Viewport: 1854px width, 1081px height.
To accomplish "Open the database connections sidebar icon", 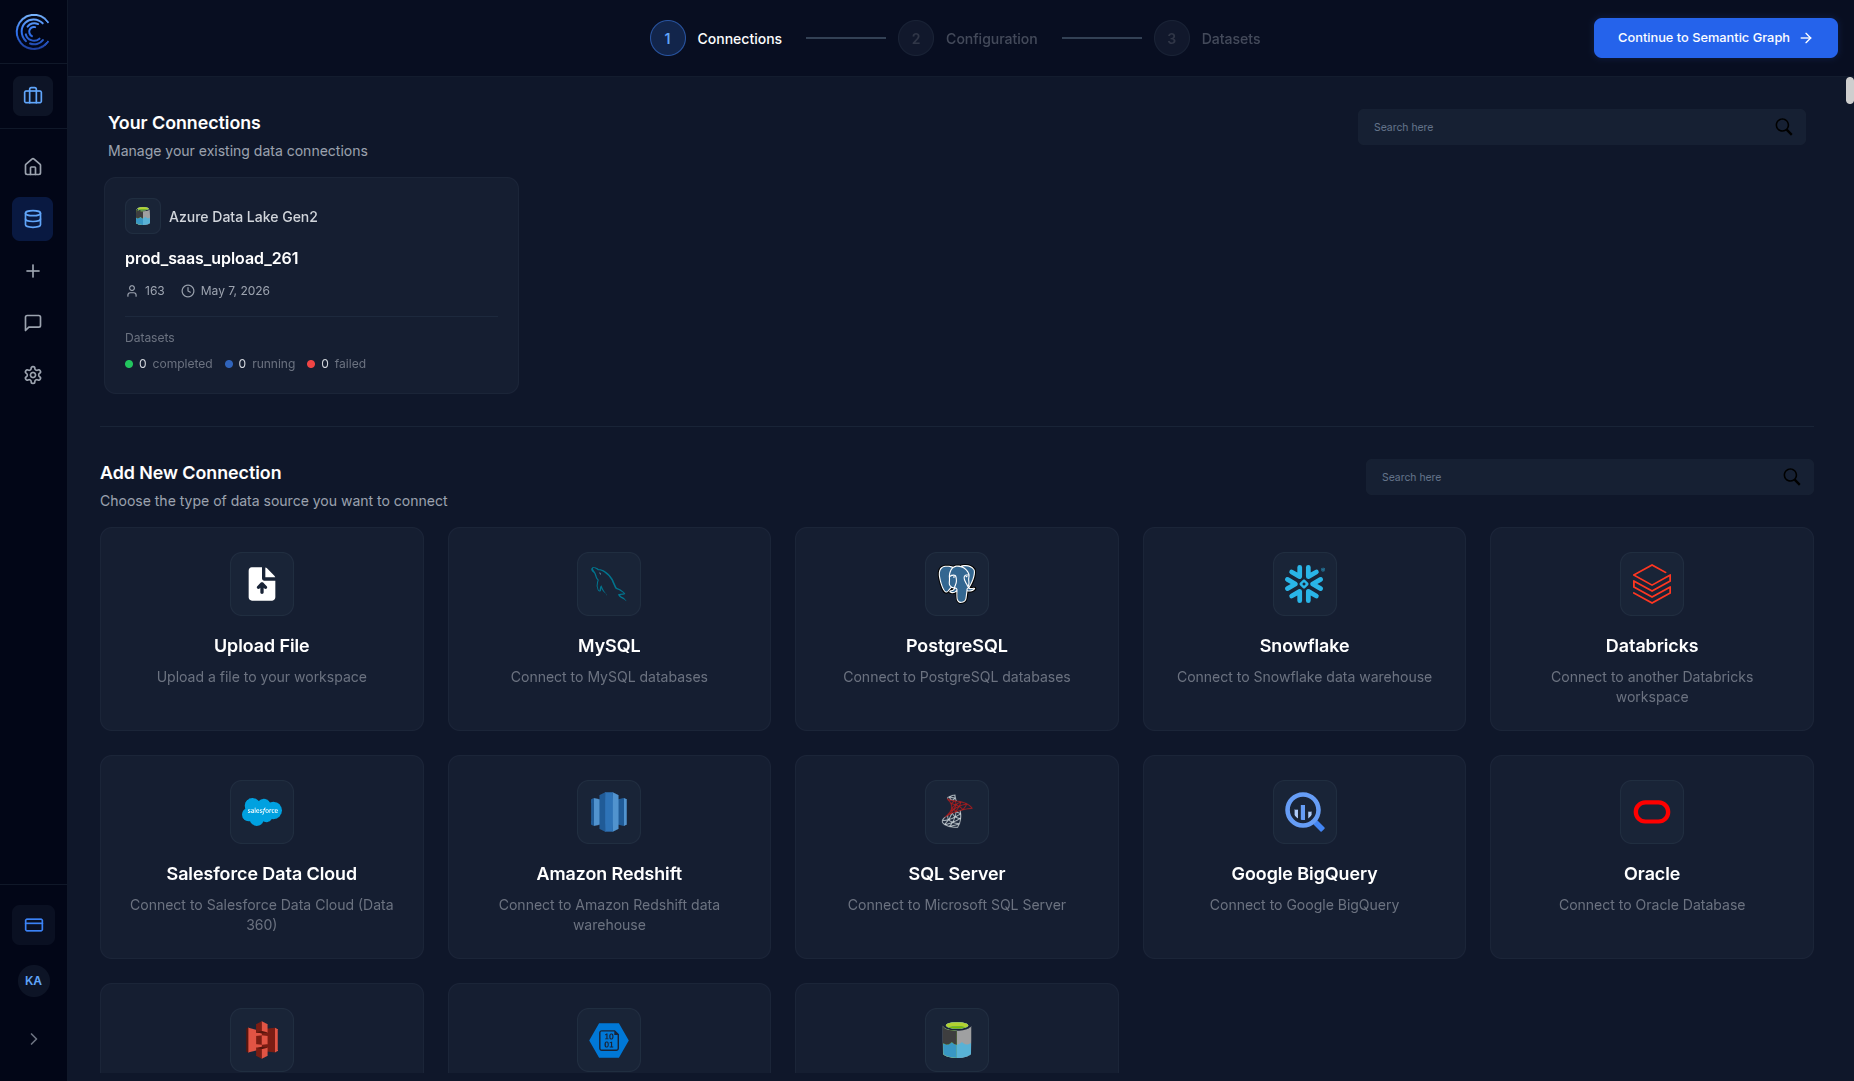I will 33,219.
